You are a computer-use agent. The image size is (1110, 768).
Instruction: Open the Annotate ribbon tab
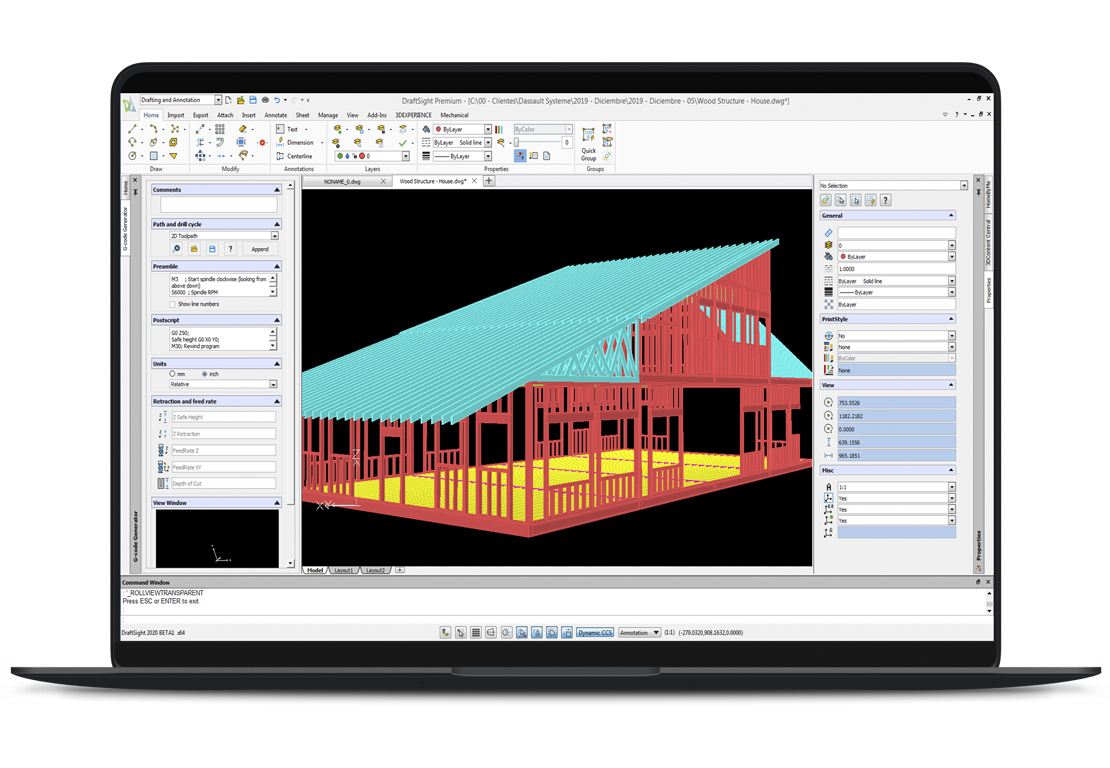point(275,115)
